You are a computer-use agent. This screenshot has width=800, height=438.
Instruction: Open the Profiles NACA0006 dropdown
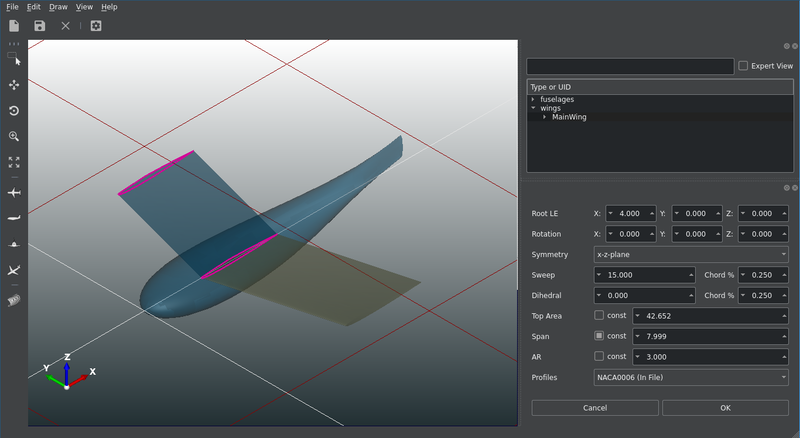pyautogui.click(x=690, y=377)
